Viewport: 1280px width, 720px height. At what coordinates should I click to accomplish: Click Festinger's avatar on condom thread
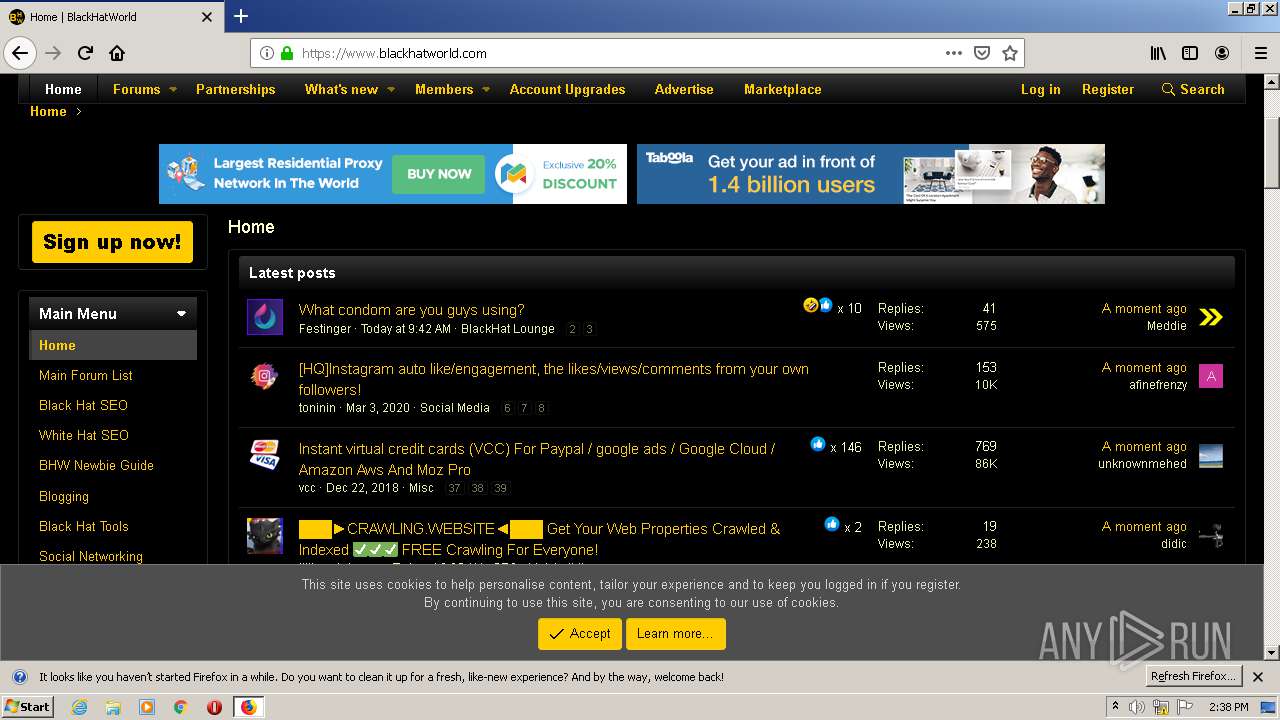[265, 317]
